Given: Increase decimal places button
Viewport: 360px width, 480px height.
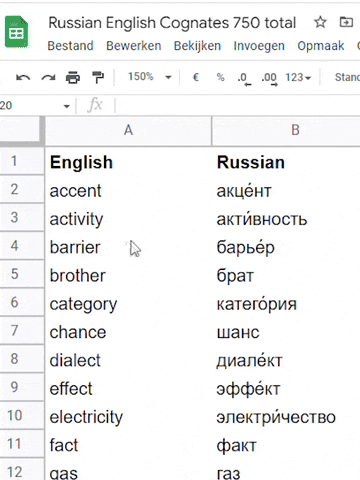Looking at the screenshot, I should coord(269,79).
